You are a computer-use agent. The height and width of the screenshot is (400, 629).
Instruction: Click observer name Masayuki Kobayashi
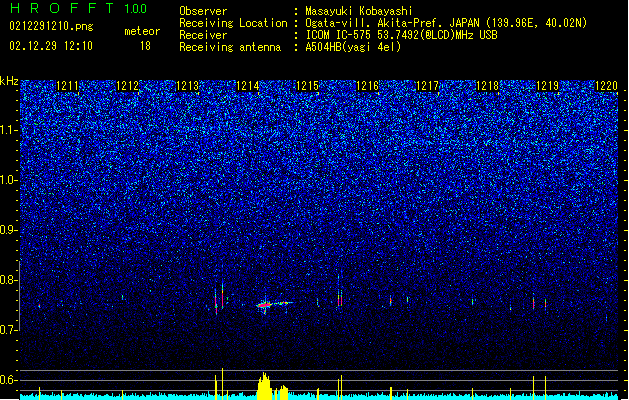tap(358, 11)
